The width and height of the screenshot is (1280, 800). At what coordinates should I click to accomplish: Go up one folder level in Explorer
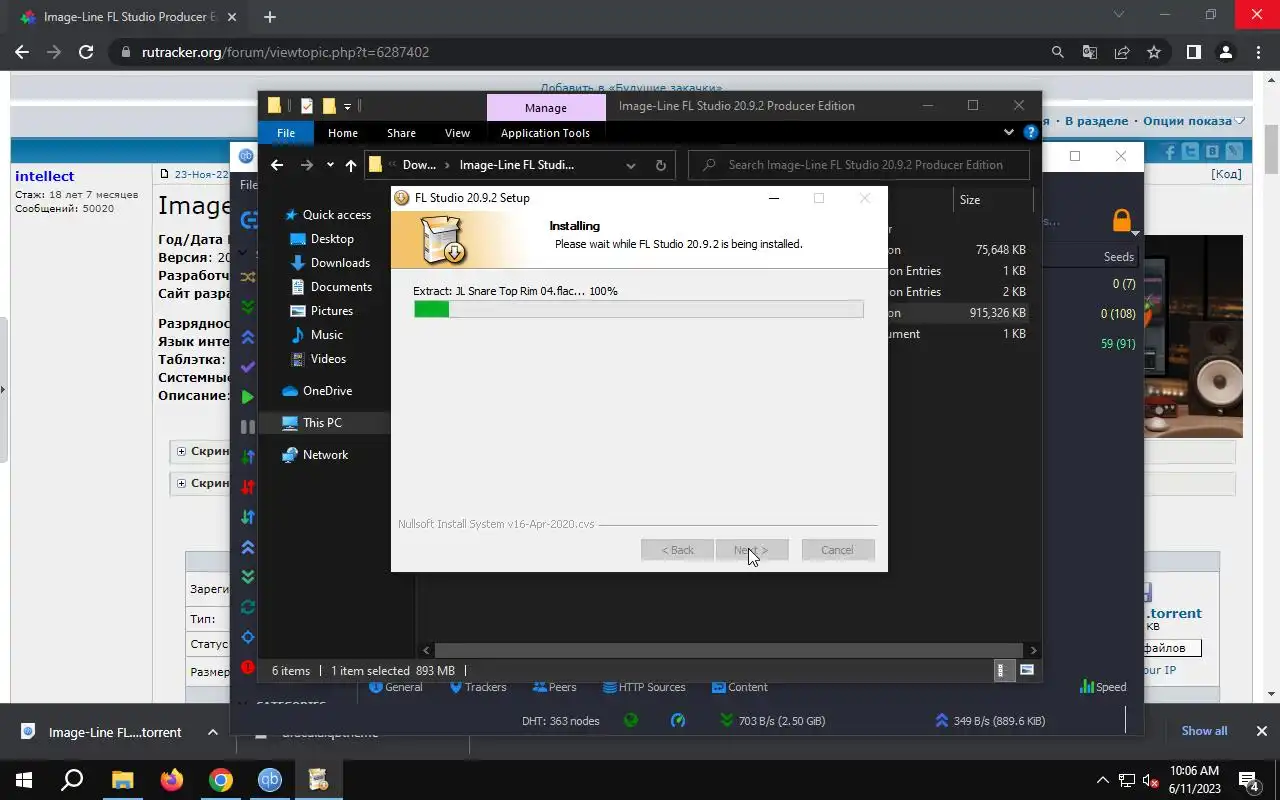coord(351,165)
